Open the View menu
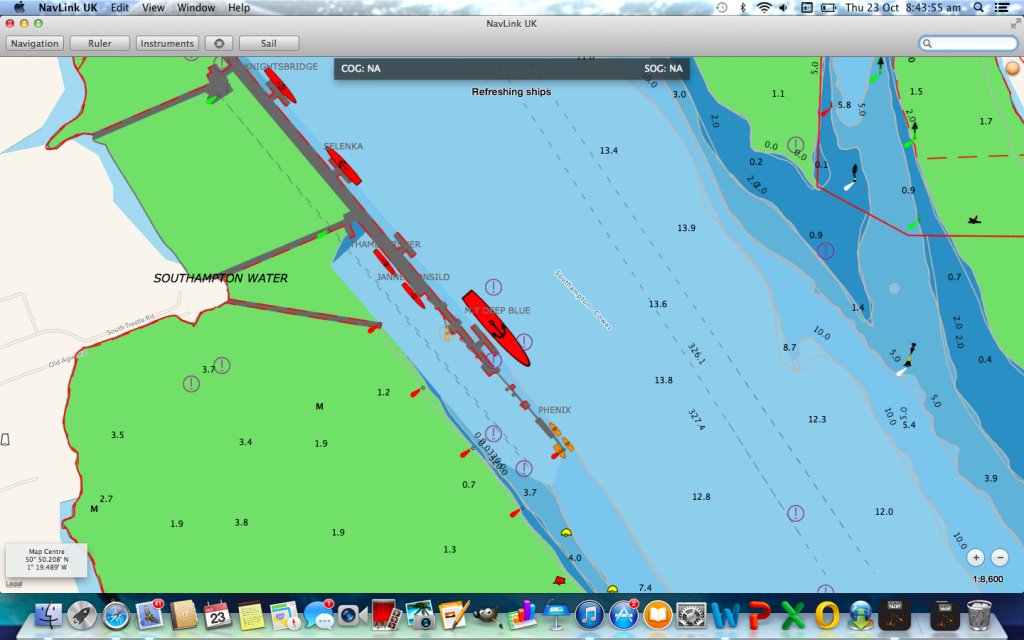The image size is (1024, 640). tap(152, 8)
